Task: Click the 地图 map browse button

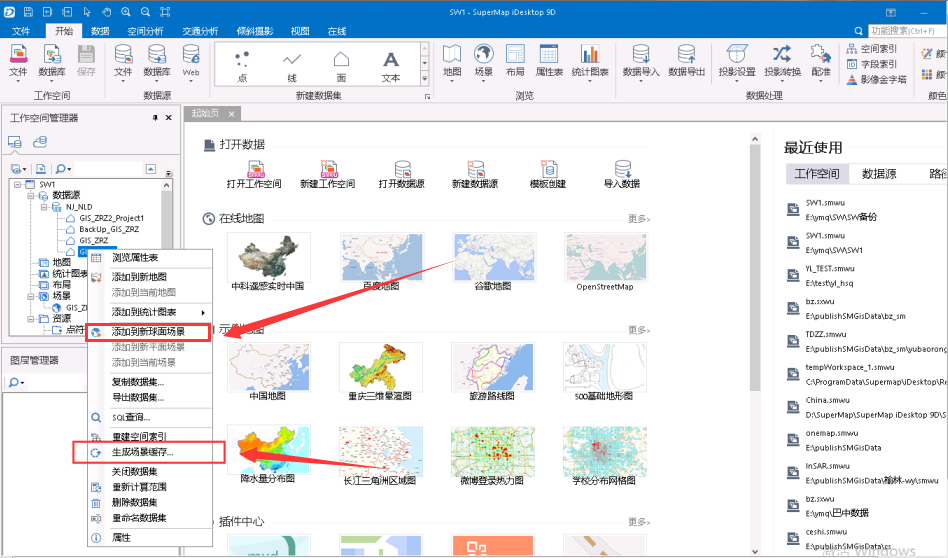Action: tap(452, 62)
